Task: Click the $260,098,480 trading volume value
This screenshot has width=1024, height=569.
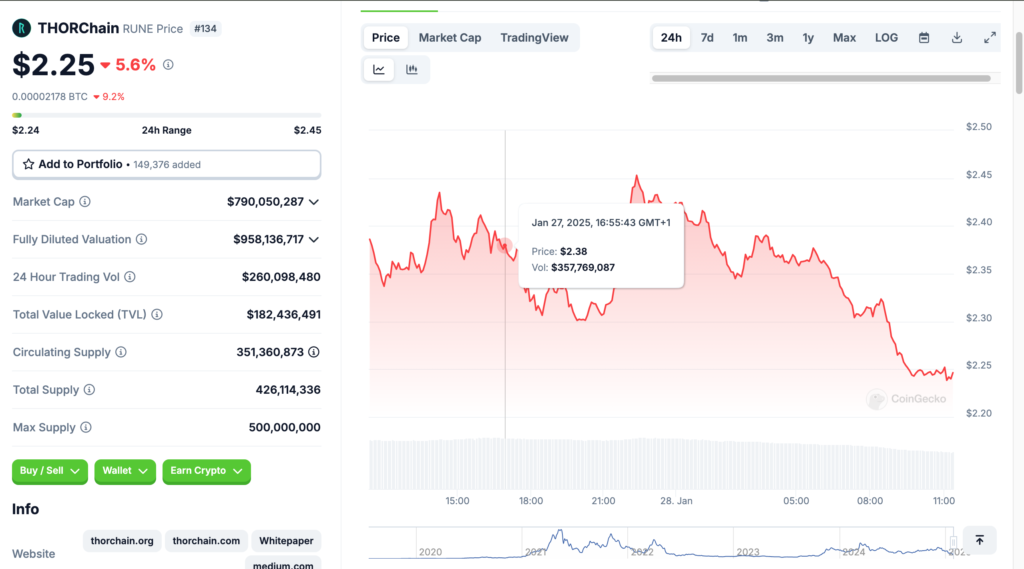Action: tap(281, 277)
